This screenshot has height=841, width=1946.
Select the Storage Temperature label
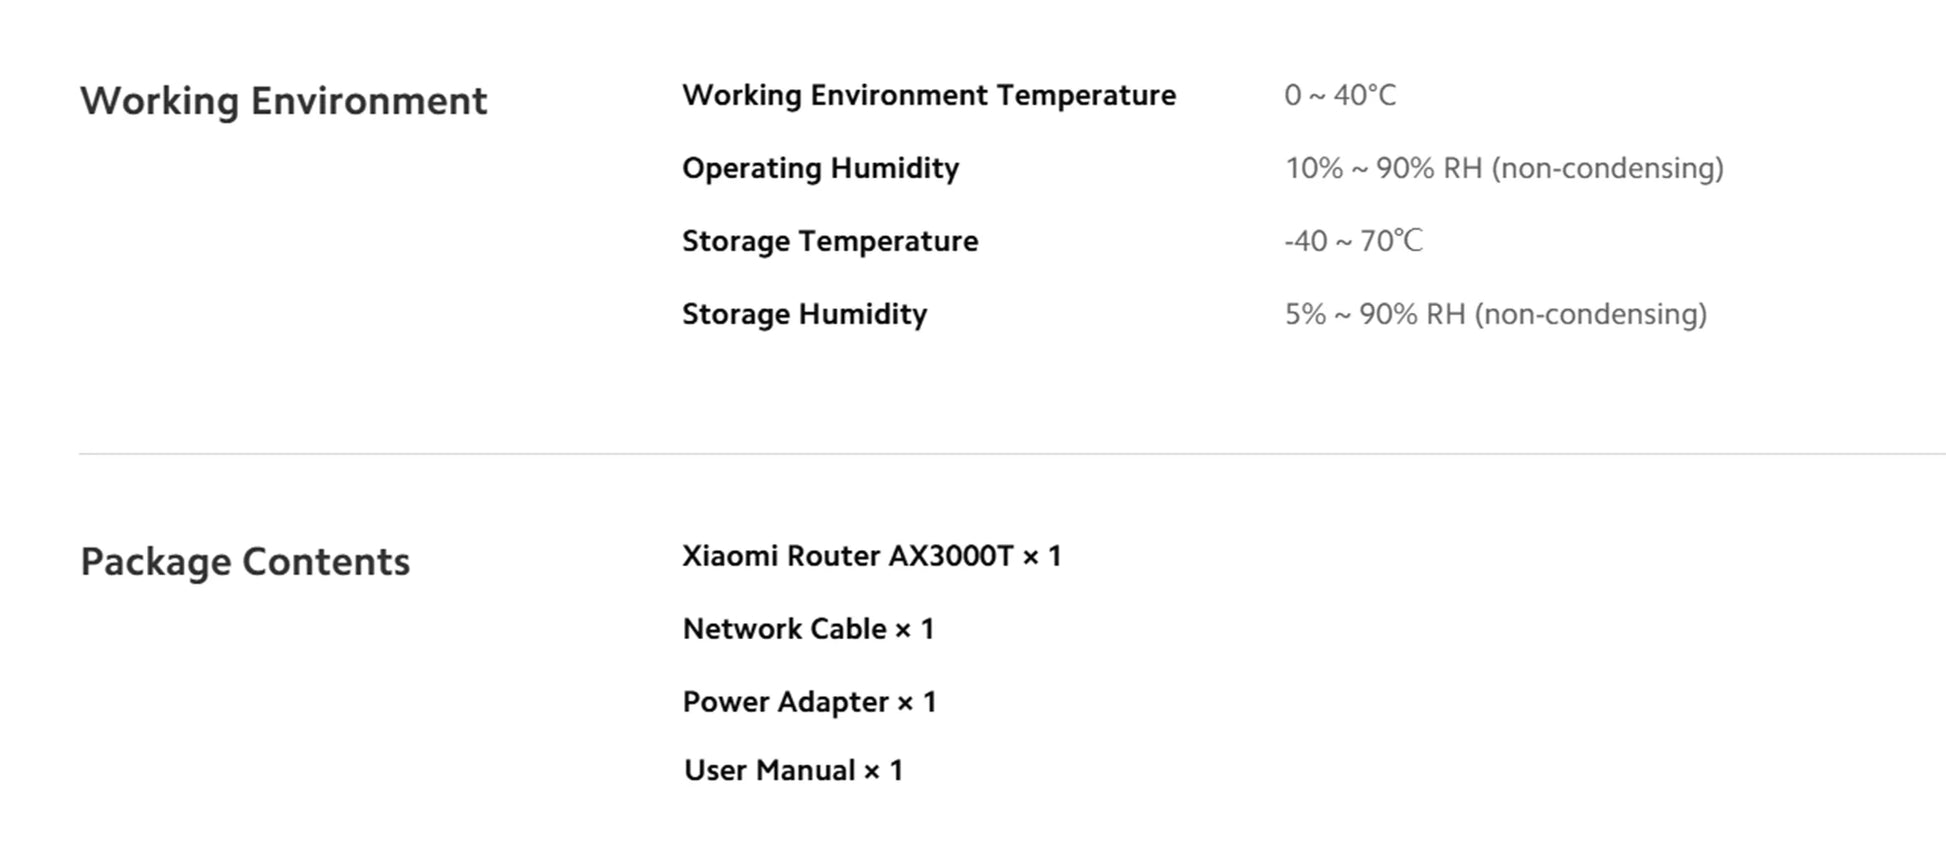(x=829, y=241)
